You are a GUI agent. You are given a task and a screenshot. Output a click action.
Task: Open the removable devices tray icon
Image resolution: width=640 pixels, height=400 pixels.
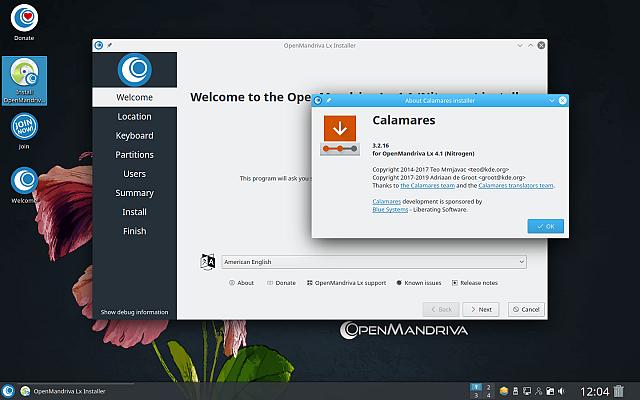[516, 391]
